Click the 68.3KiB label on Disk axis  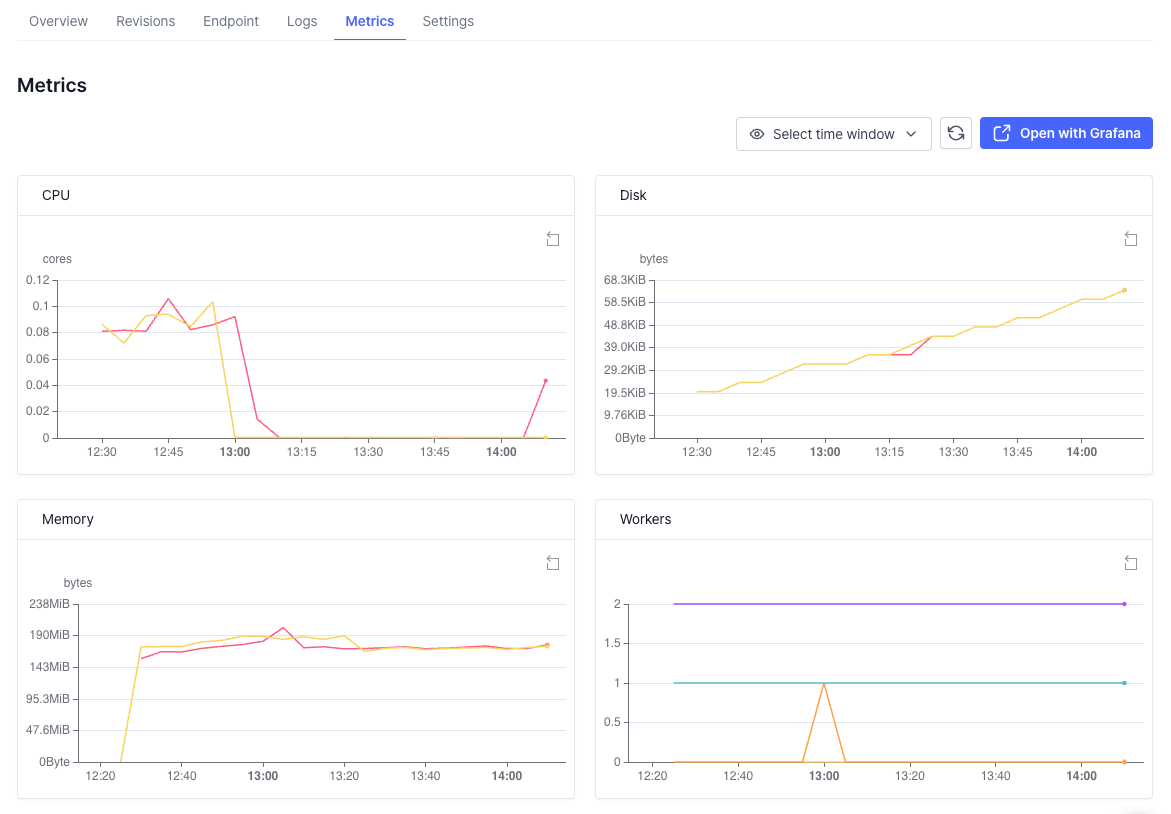[624, 280]
